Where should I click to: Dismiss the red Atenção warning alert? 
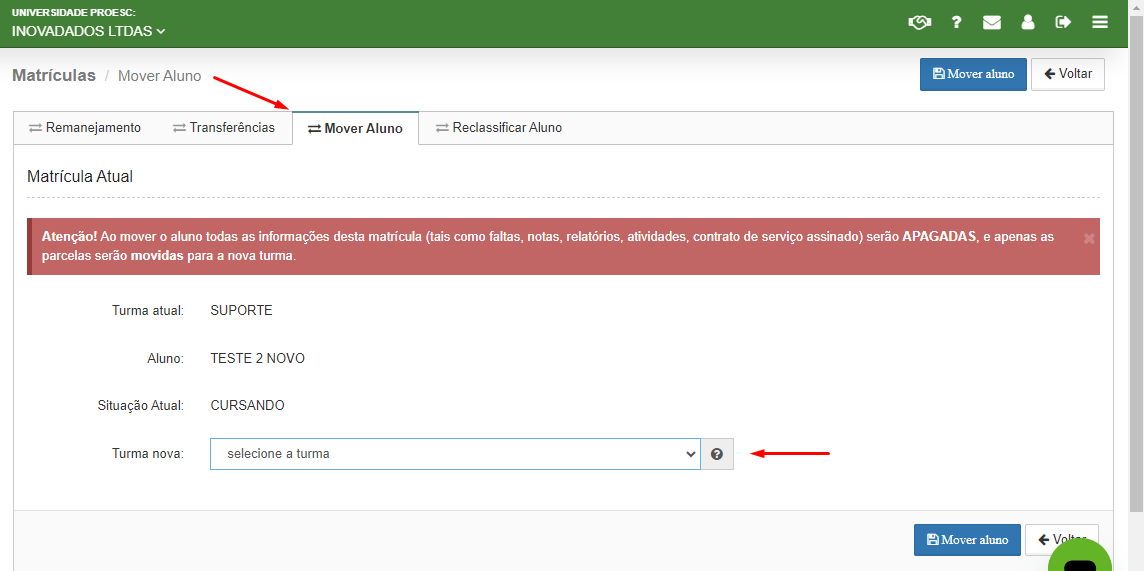click(1089, 238)
